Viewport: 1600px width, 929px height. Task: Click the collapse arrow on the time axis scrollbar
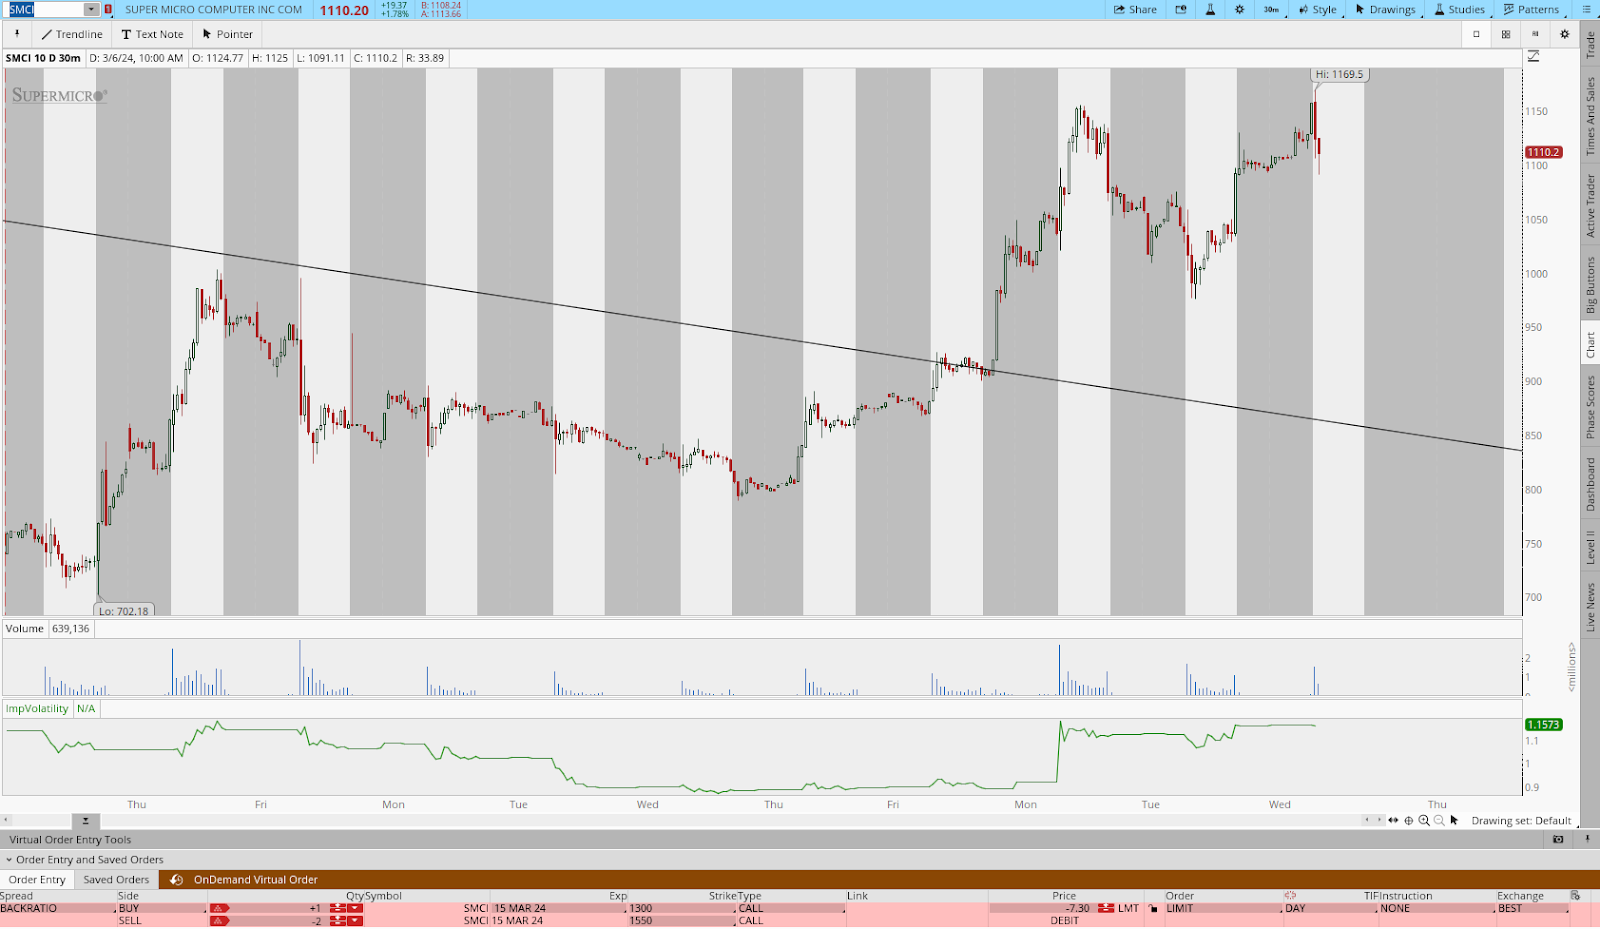pyautogui.click(x=85, y=821)
